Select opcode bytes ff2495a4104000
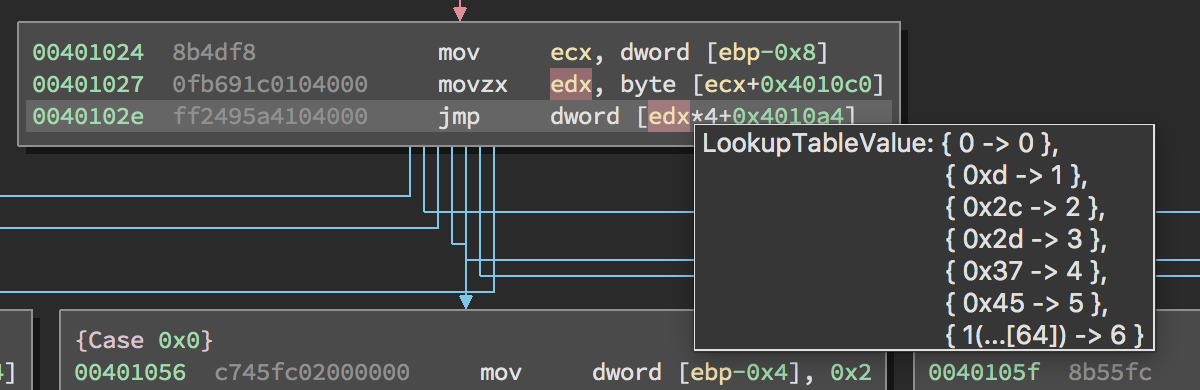The image size is (1200, 390). pyautogui.click(x=270, y=116)
